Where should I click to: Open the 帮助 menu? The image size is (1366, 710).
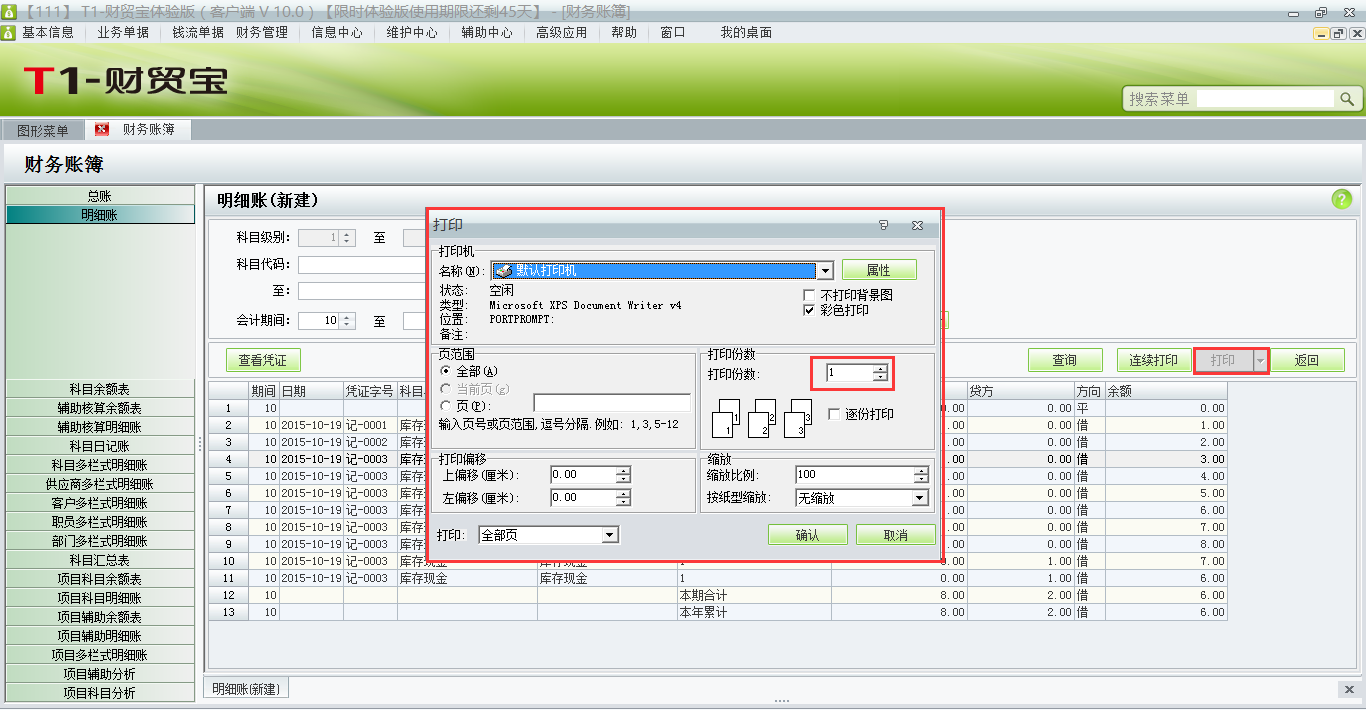point(624,32)
